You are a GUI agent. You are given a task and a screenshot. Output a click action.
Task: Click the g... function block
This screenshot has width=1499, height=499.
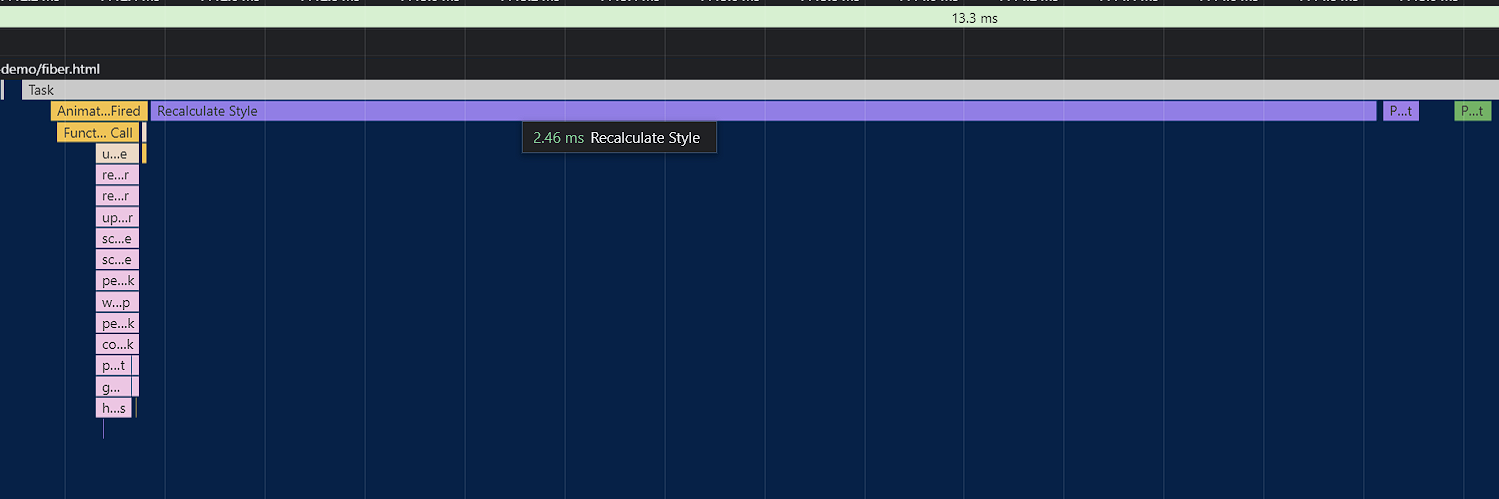click(113, 387)
